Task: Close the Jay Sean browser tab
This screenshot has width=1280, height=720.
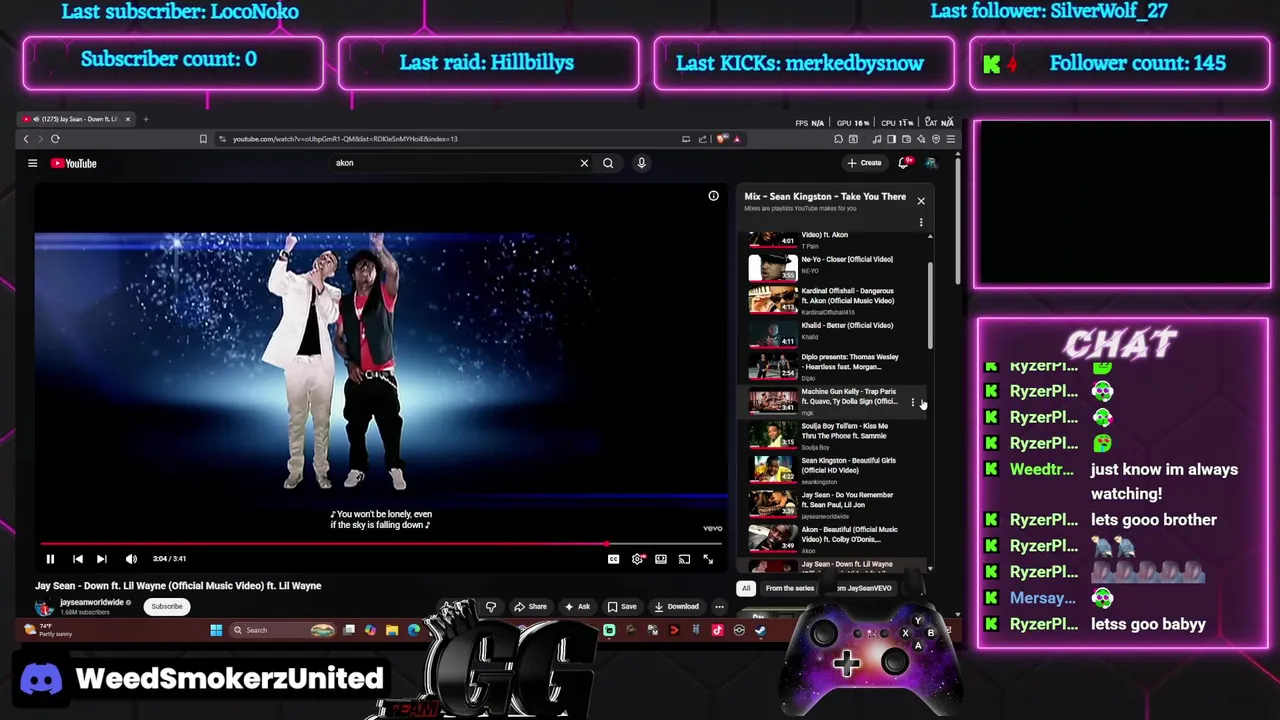Action: [127, 119]
